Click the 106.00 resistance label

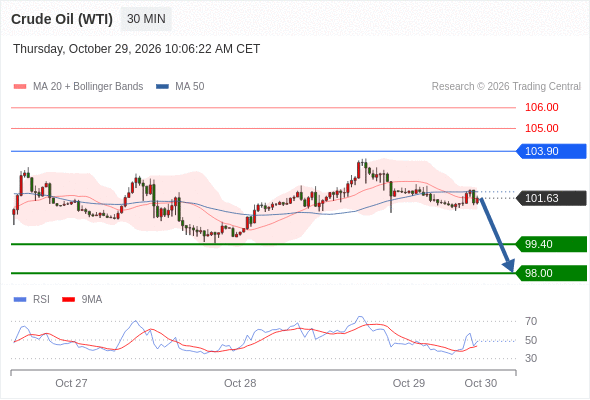(x=541, y=108)
